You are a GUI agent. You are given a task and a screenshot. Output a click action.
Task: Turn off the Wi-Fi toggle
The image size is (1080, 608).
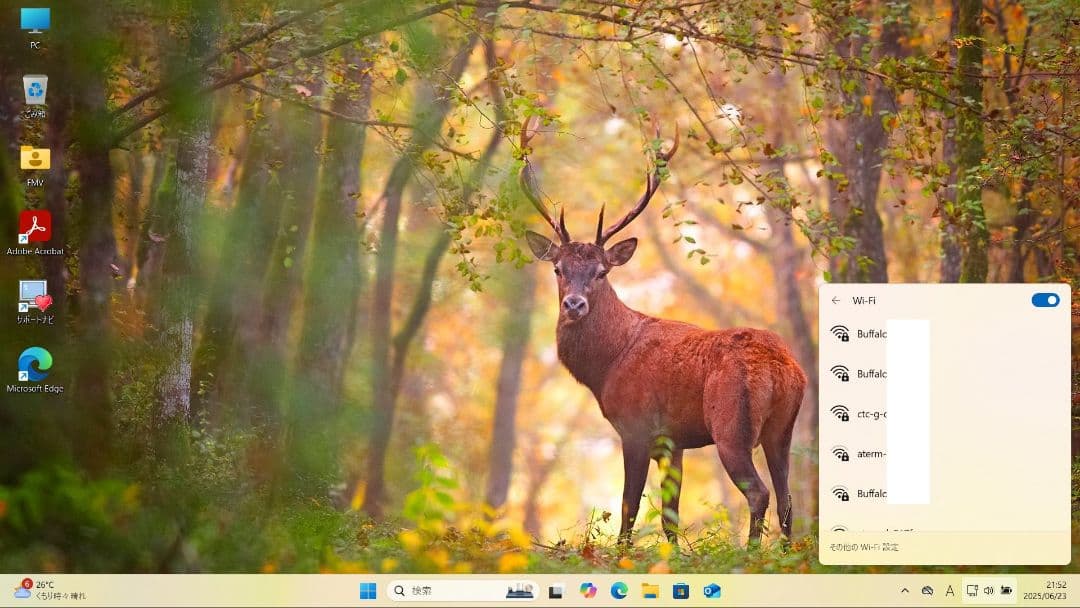pyautogui.click(x=1045, y=300)
